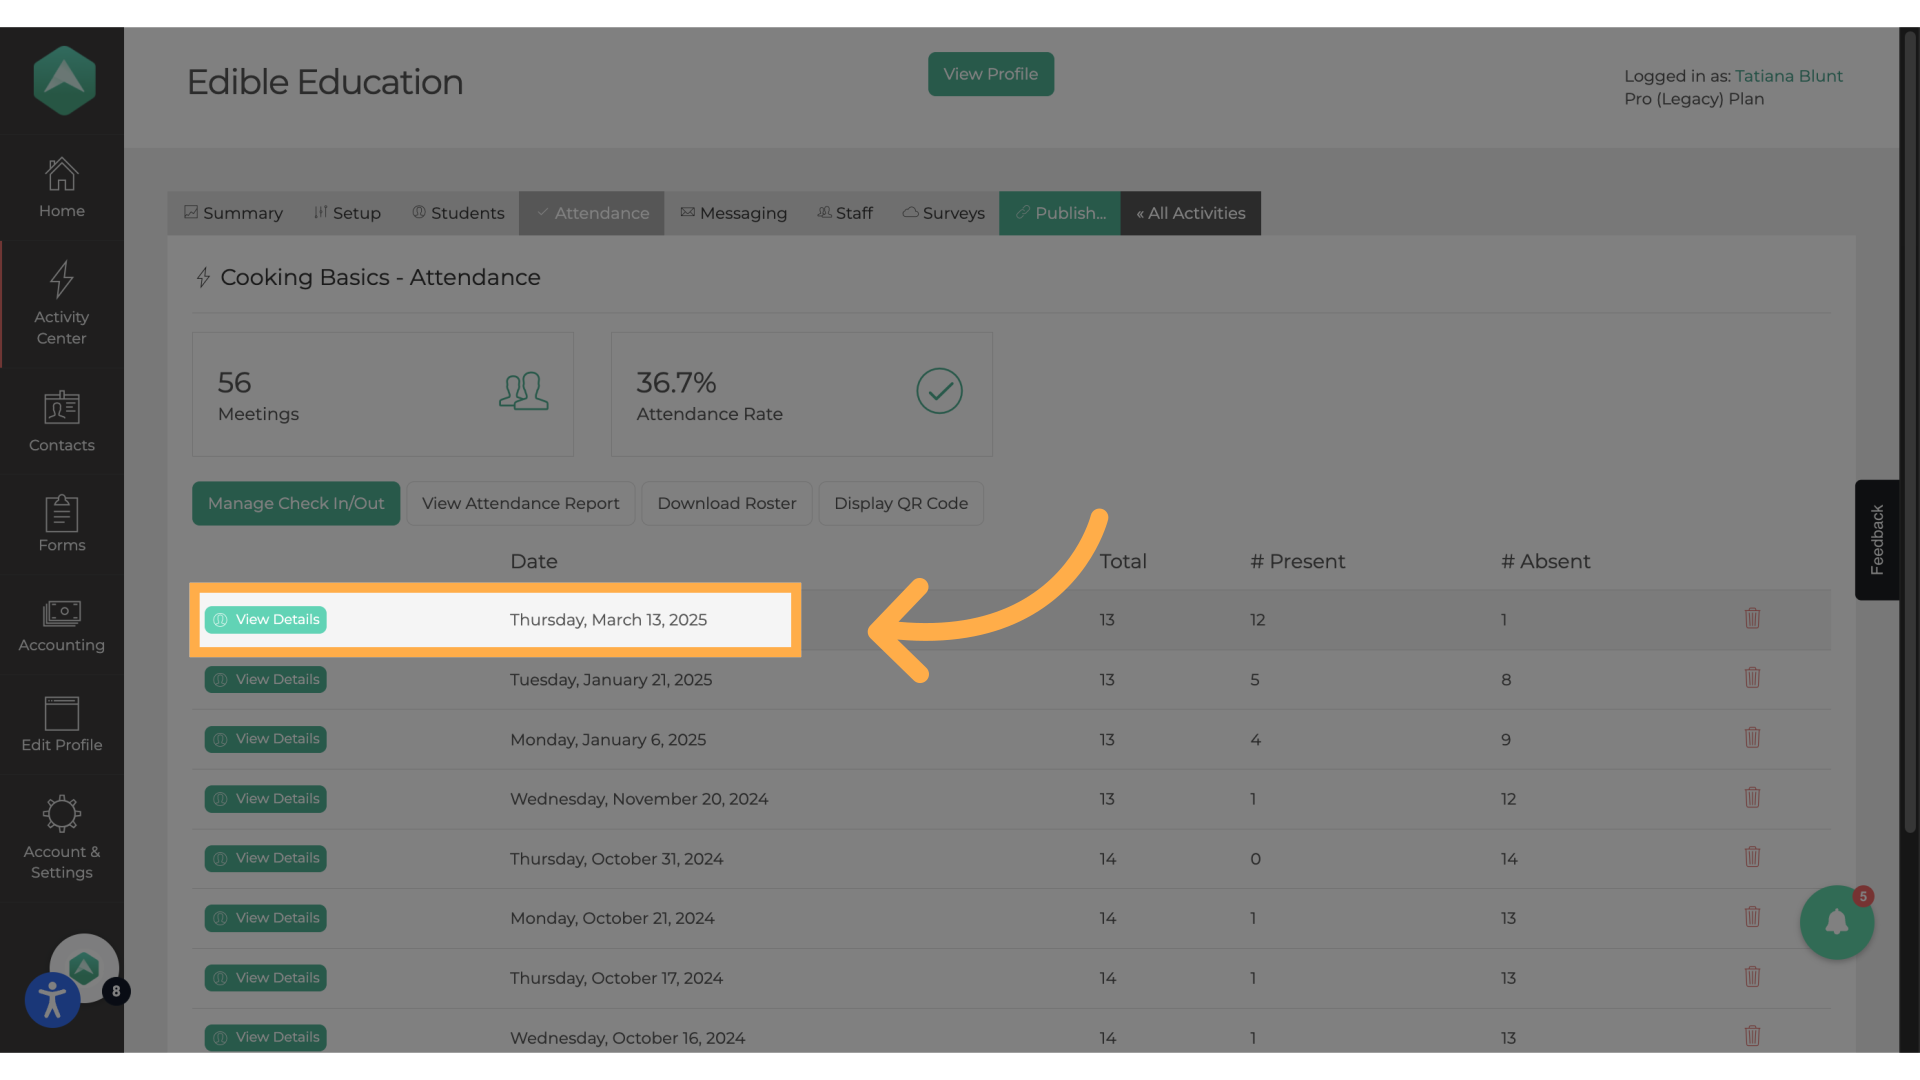The height and width of the screenshot is (1080, 1920).
Task: Click Manage Check In/Out button
Action: (x=296, y=503)
